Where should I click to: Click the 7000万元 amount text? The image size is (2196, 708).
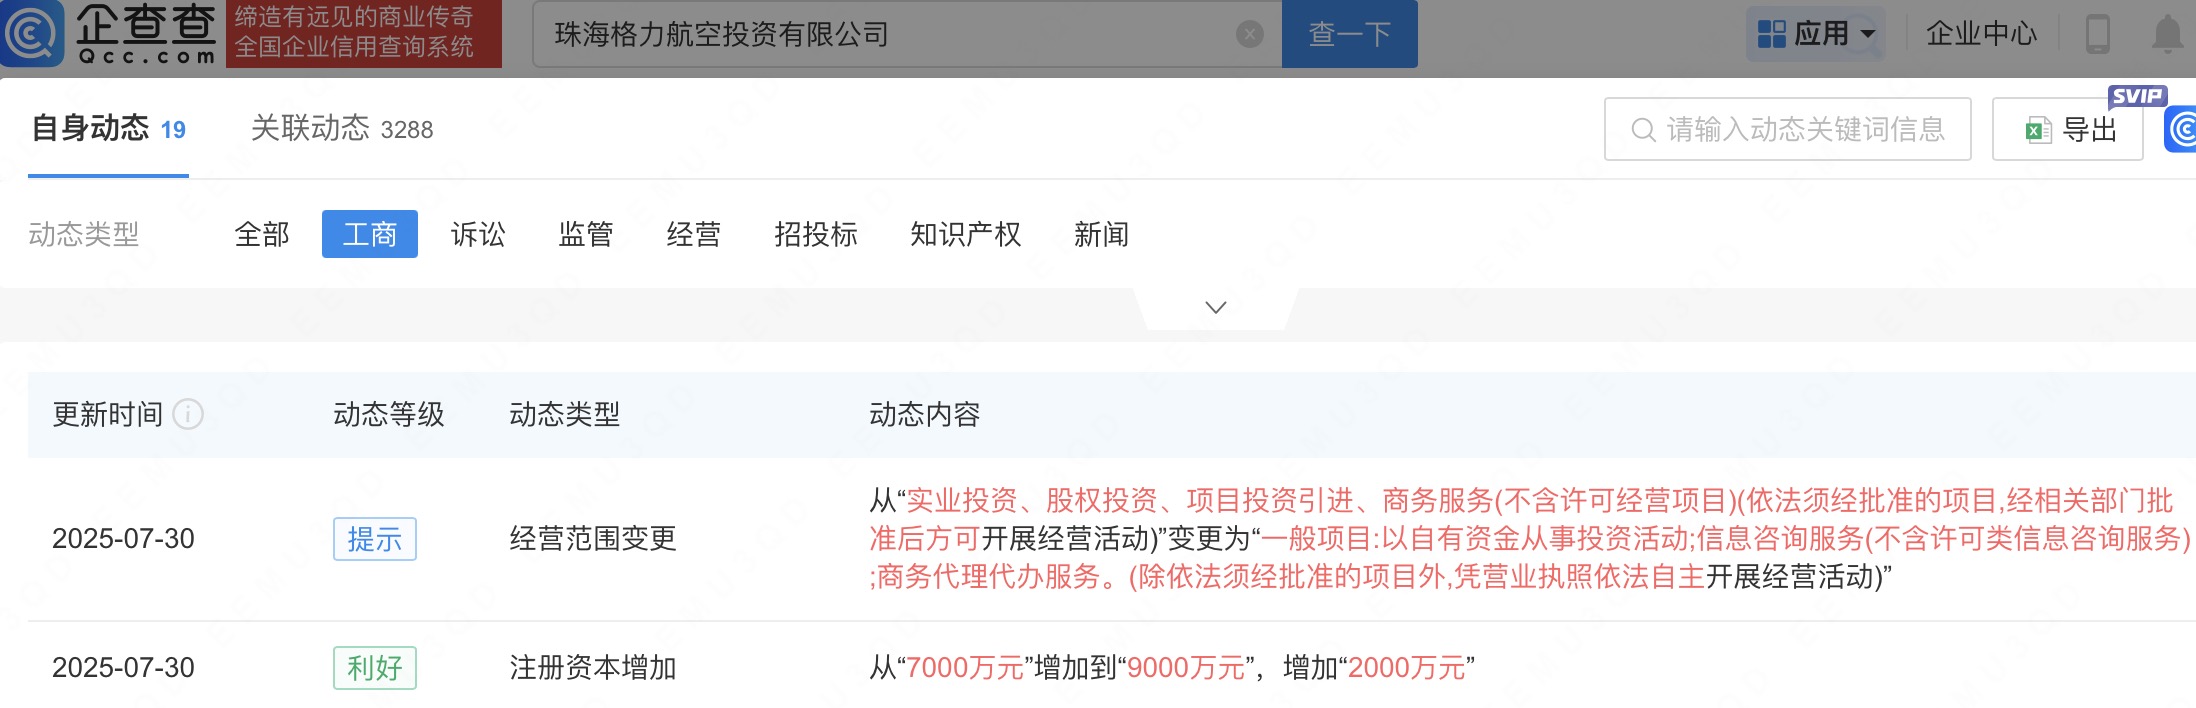tap(965, 668)
